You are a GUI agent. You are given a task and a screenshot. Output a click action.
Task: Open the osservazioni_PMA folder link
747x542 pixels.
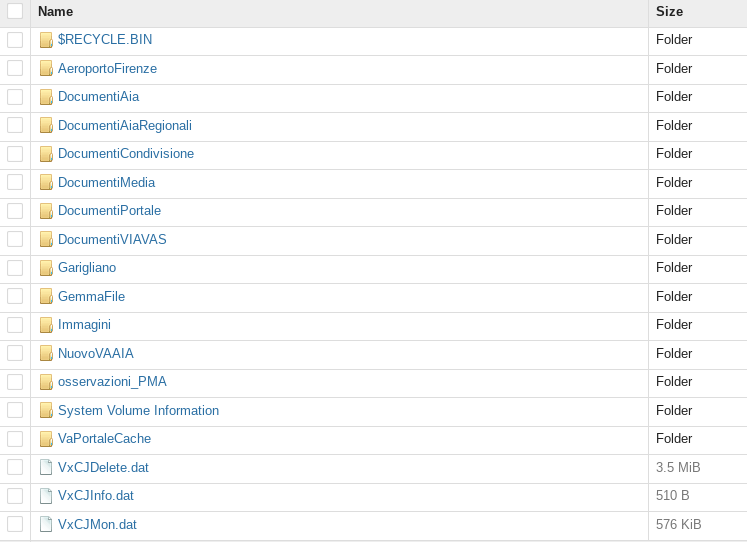112,382
